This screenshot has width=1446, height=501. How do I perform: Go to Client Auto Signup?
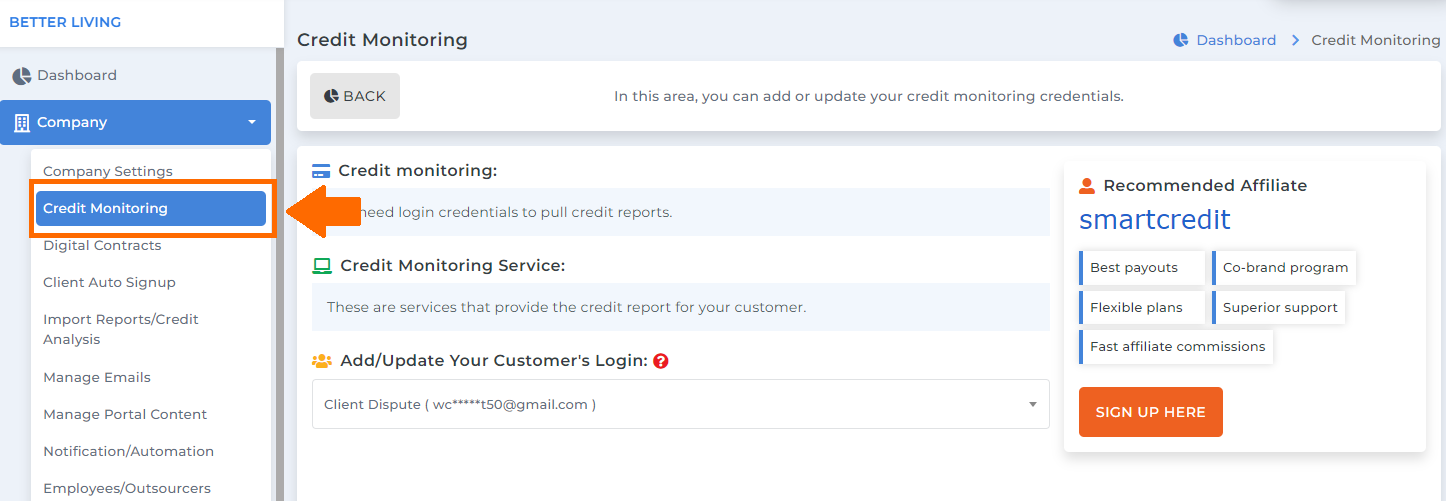(109, 282)
